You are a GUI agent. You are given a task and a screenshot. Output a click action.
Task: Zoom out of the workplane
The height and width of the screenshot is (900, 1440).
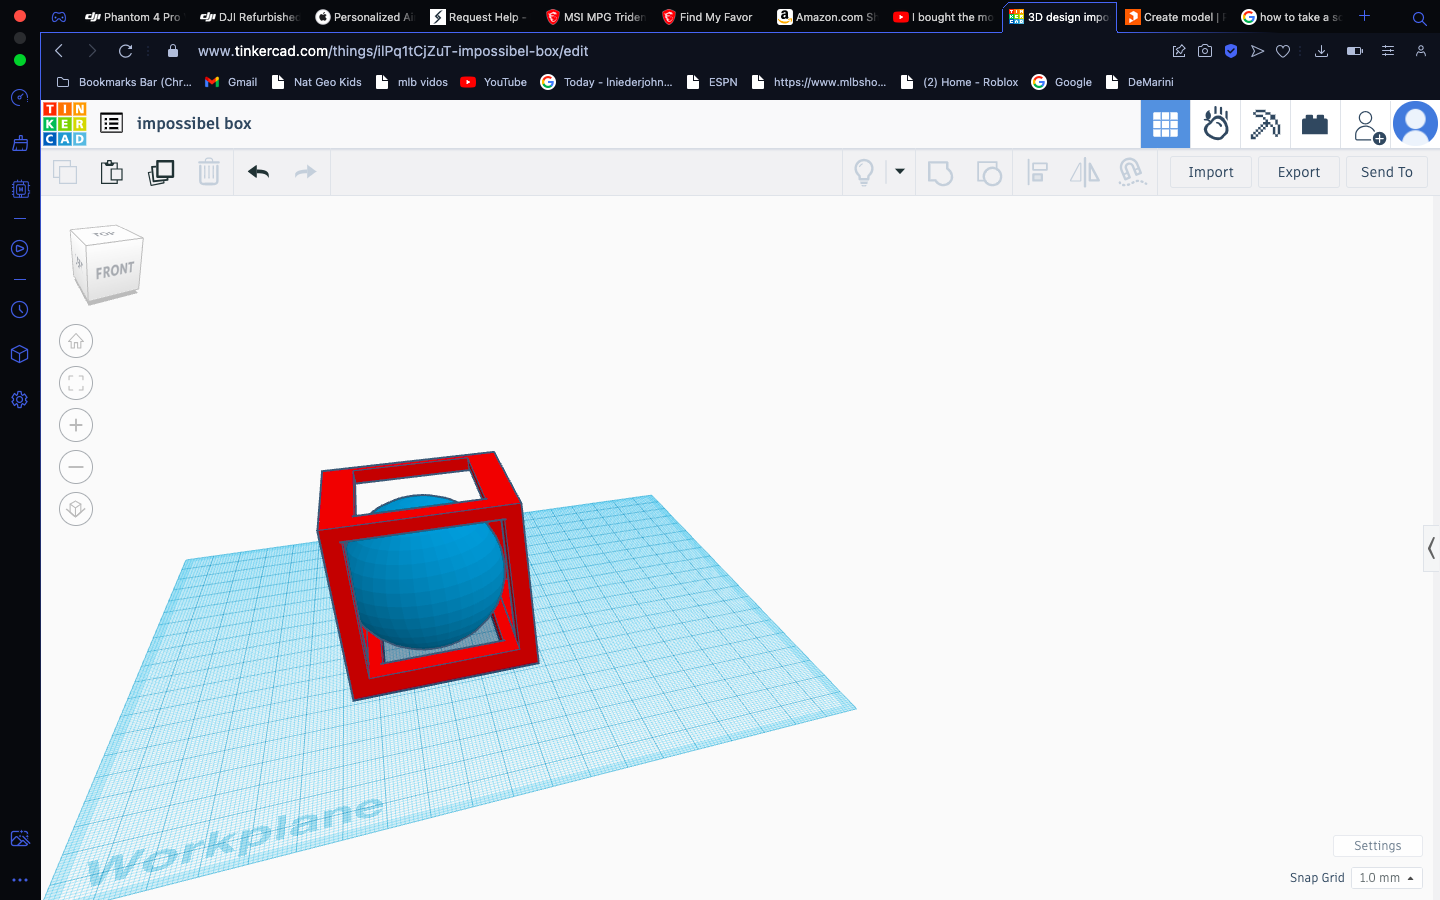[76, 467]
